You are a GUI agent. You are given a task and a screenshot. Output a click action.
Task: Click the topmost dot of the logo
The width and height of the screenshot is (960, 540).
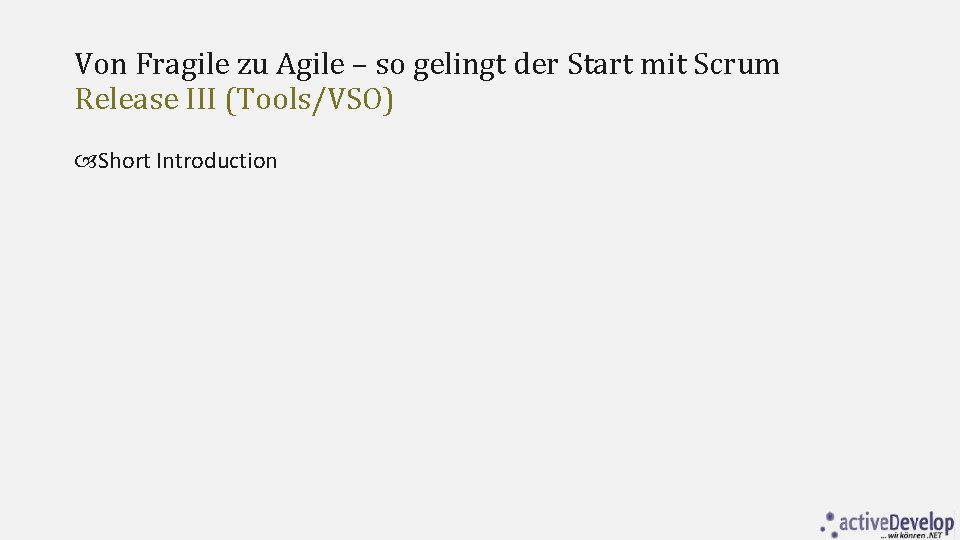coord(830,516)
